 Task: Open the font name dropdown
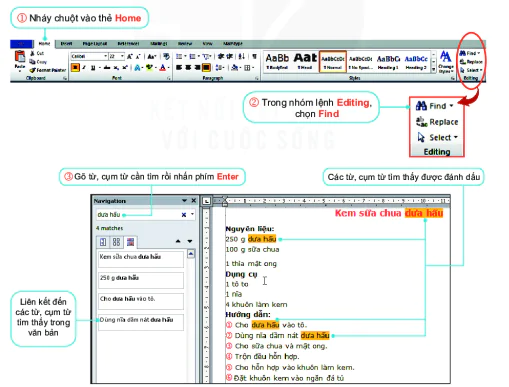coord(106,56)
